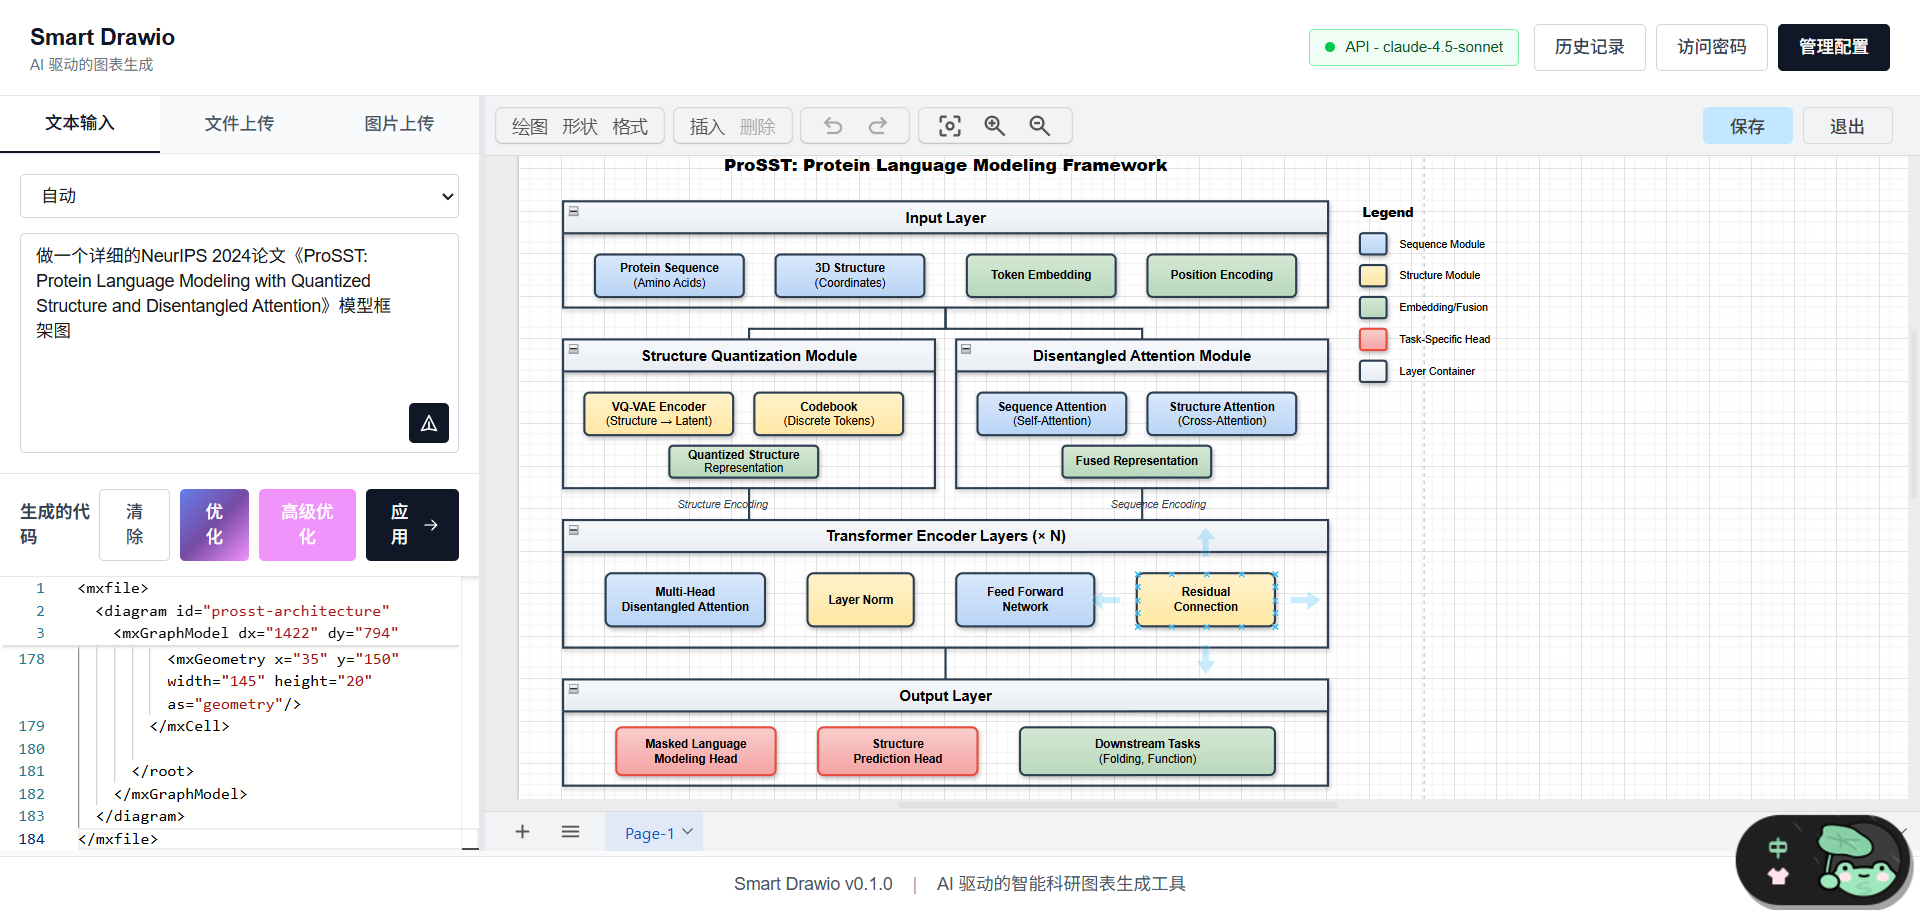
Task: Click the 清除 clear button
Action: pos(134,525)
